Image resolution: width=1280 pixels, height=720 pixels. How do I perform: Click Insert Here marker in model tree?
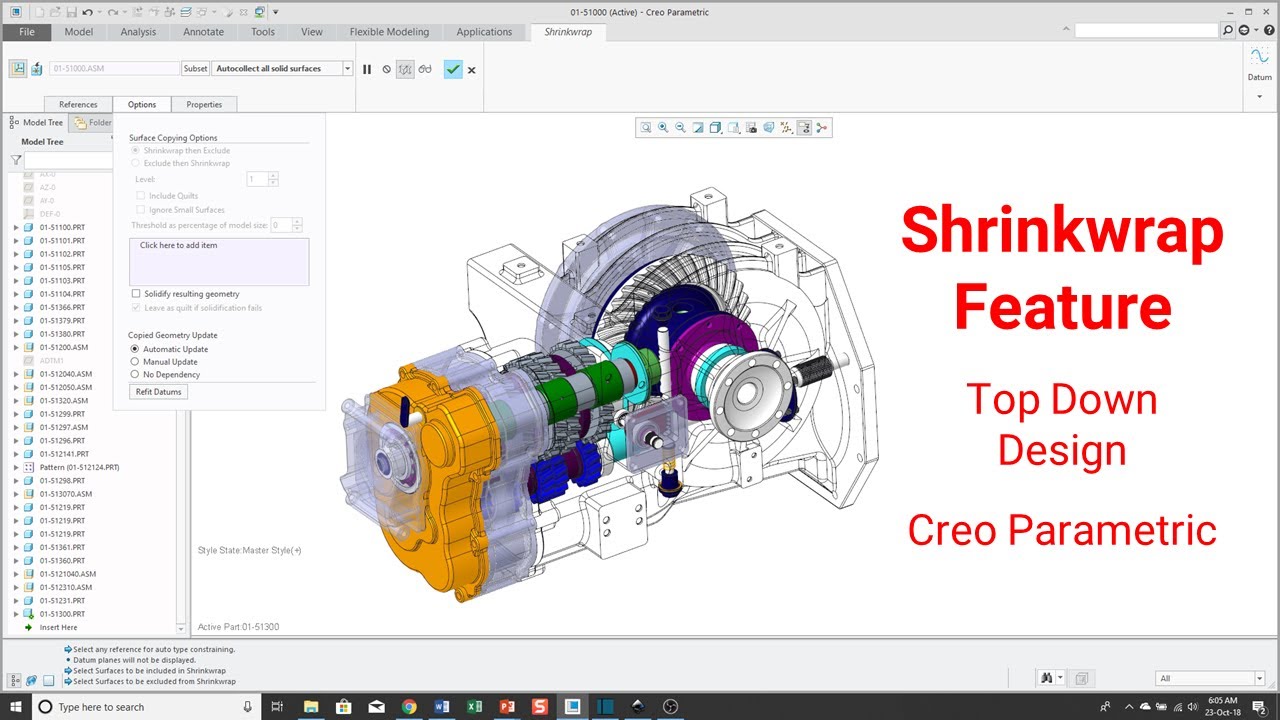(x=58, y=628)
